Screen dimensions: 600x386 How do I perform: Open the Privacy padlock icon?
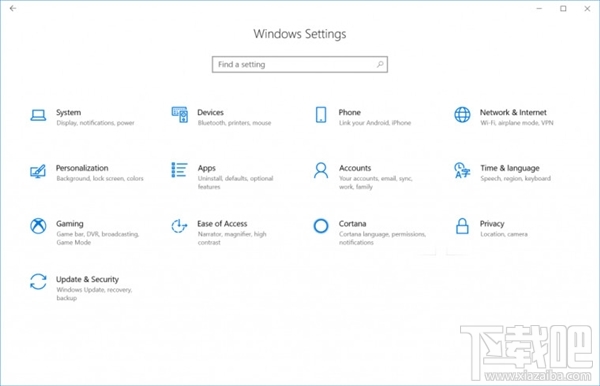[462, 226]
